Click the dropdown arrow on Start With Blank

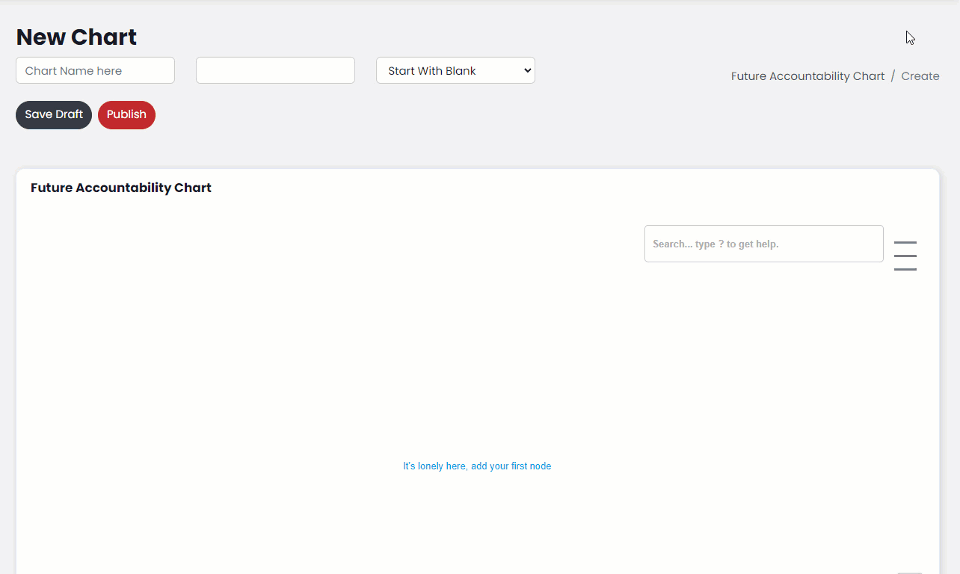pyautogui.click(x=526, y=71)
